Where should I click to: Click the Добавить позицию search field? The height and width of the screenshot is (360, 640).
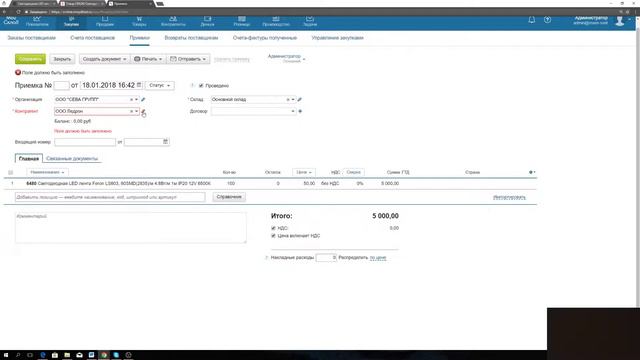tap(110, 197)
